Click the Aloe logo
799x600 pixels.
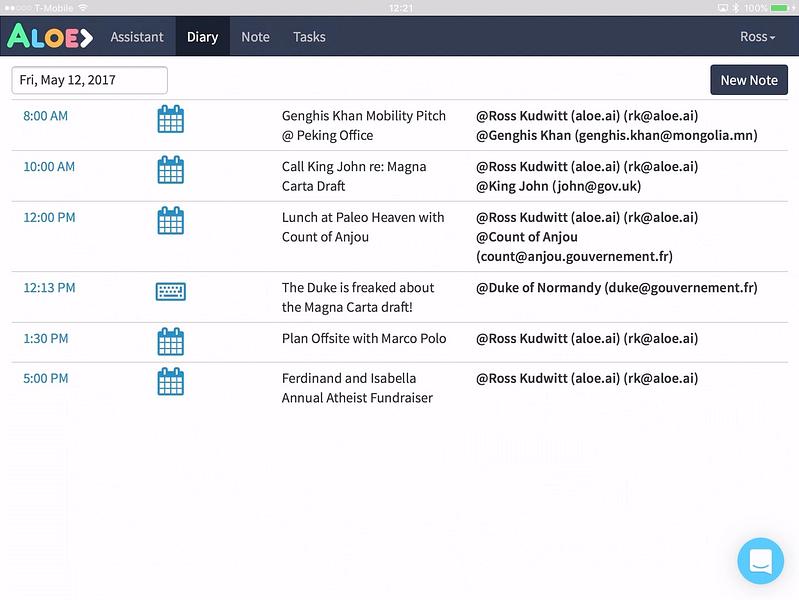[50, 36]
